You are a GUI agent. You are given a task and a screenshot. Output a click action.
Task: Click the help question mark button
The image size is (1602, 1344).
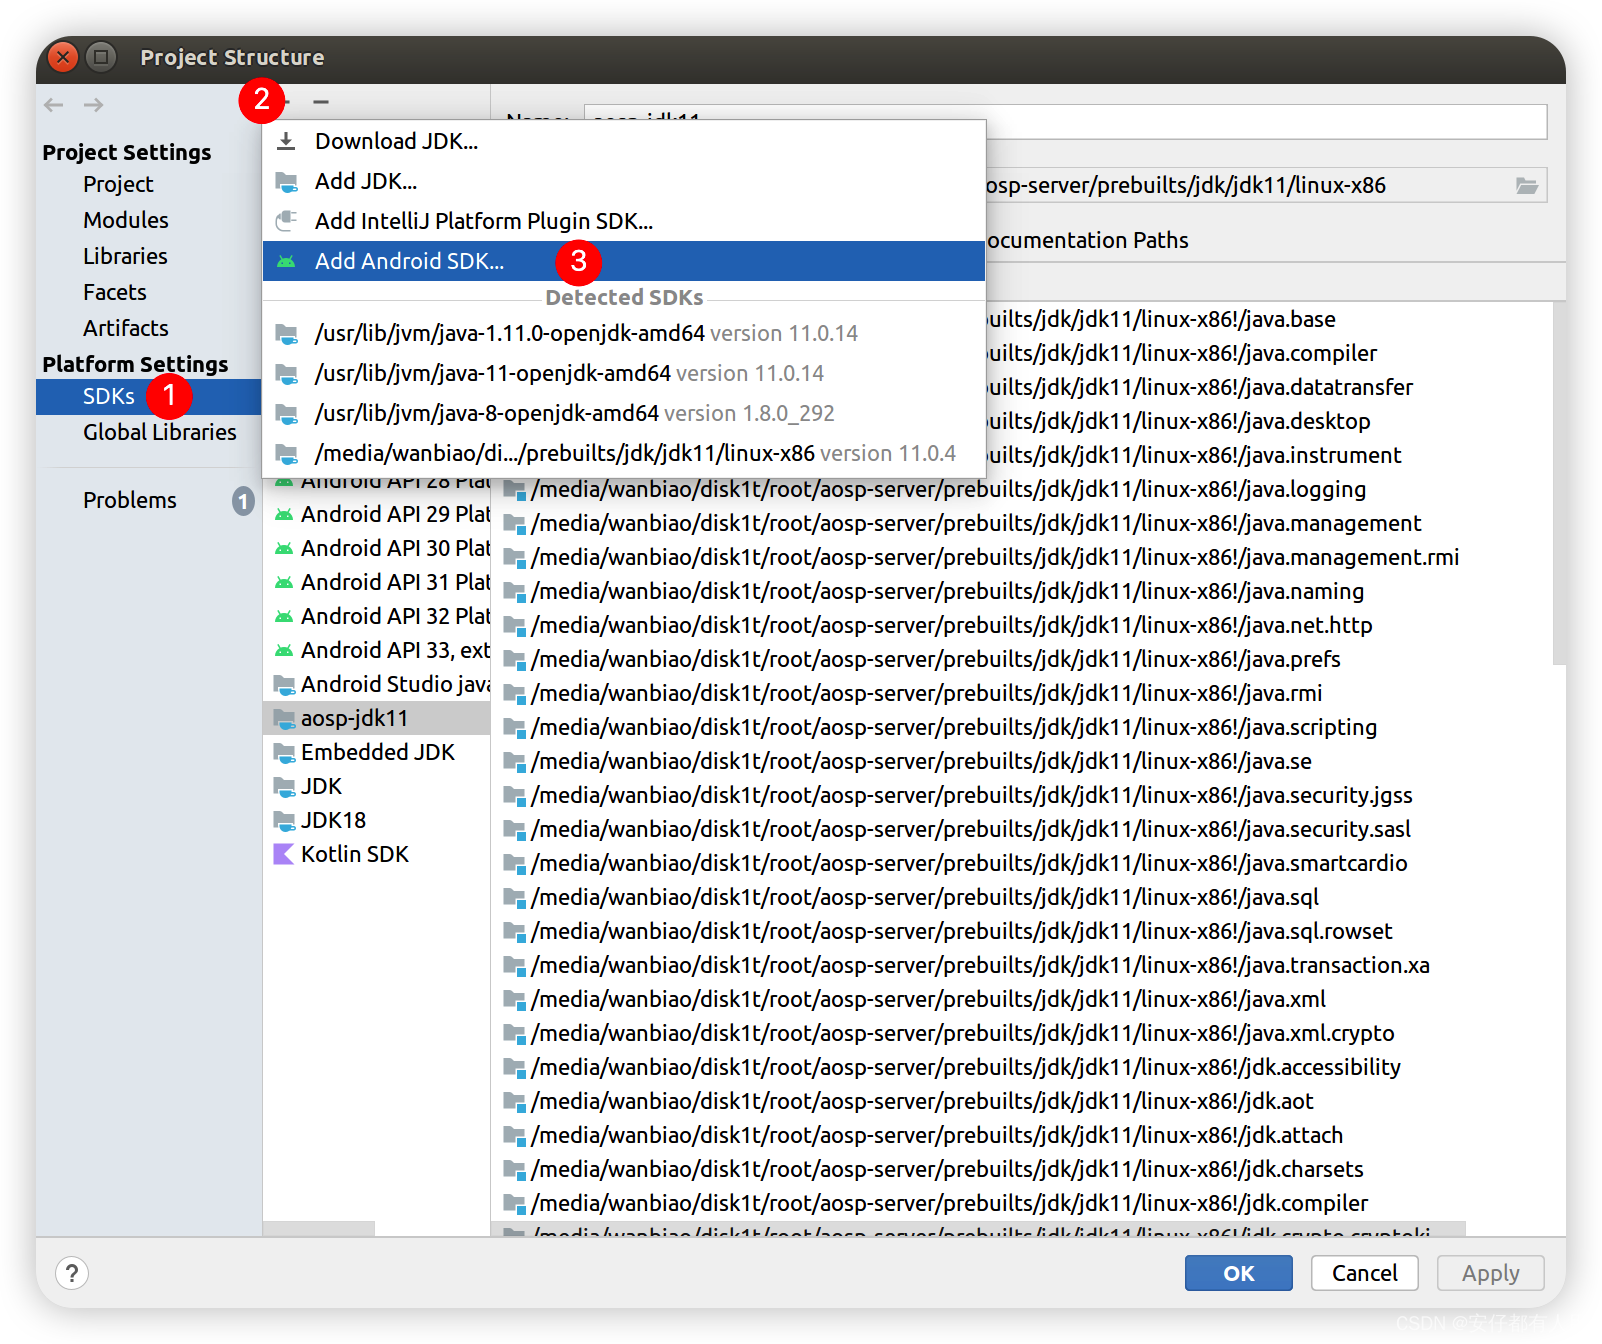point(72,1273)
